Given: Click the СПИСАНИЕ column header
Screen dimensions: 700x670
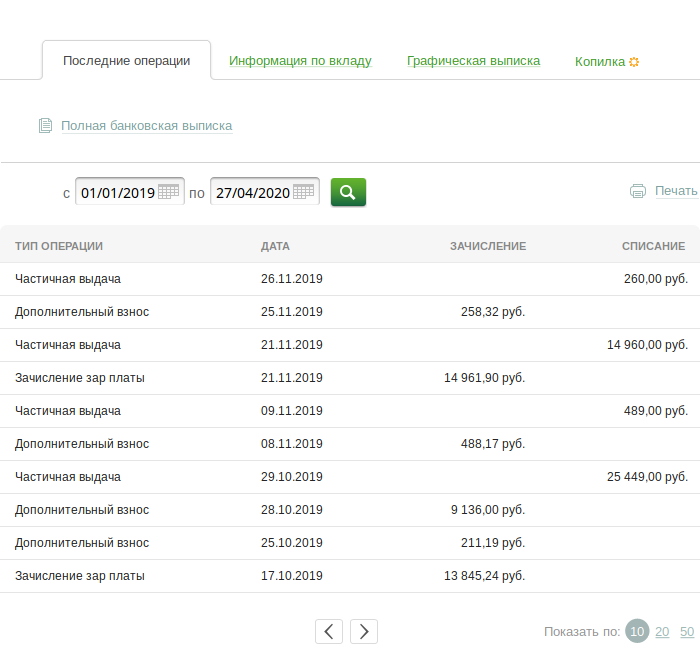Looking at the screenshot, I should tap(654, 246).
